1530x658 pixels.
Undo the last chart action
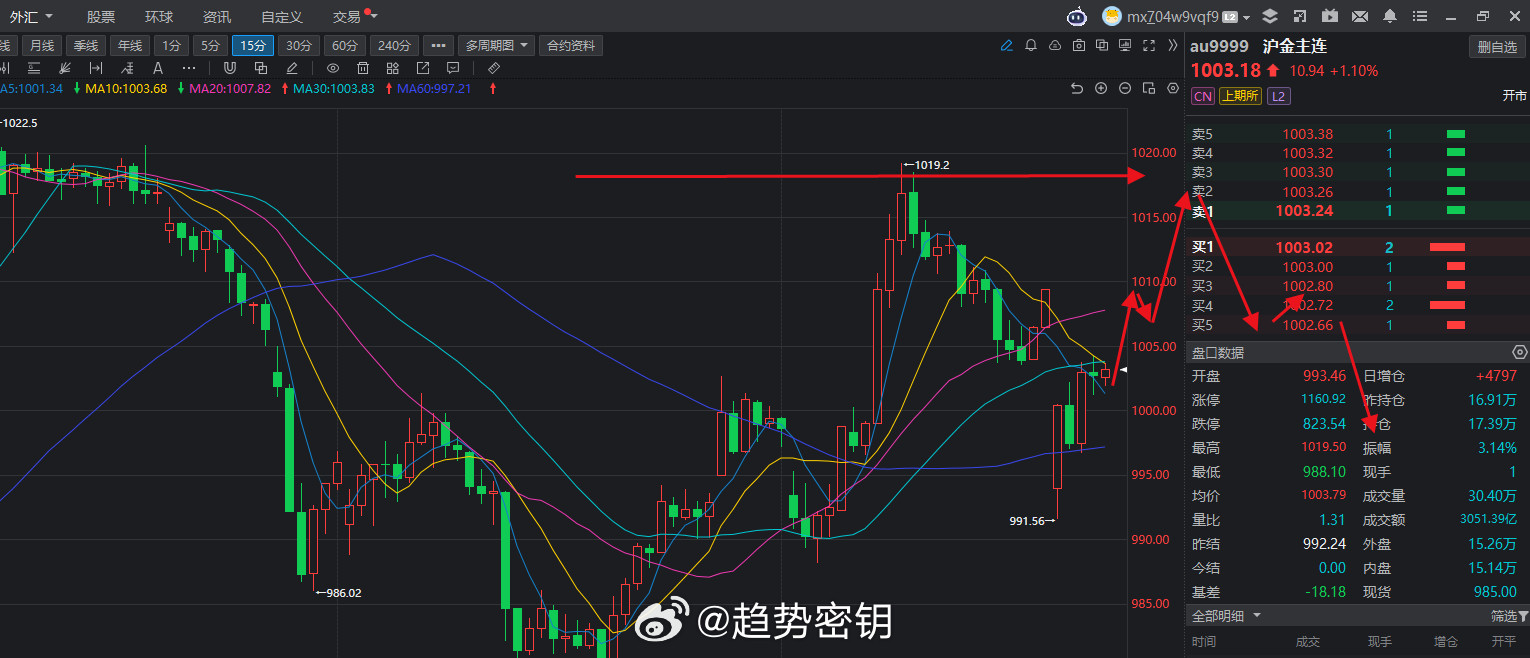[x=1077, y=88]
